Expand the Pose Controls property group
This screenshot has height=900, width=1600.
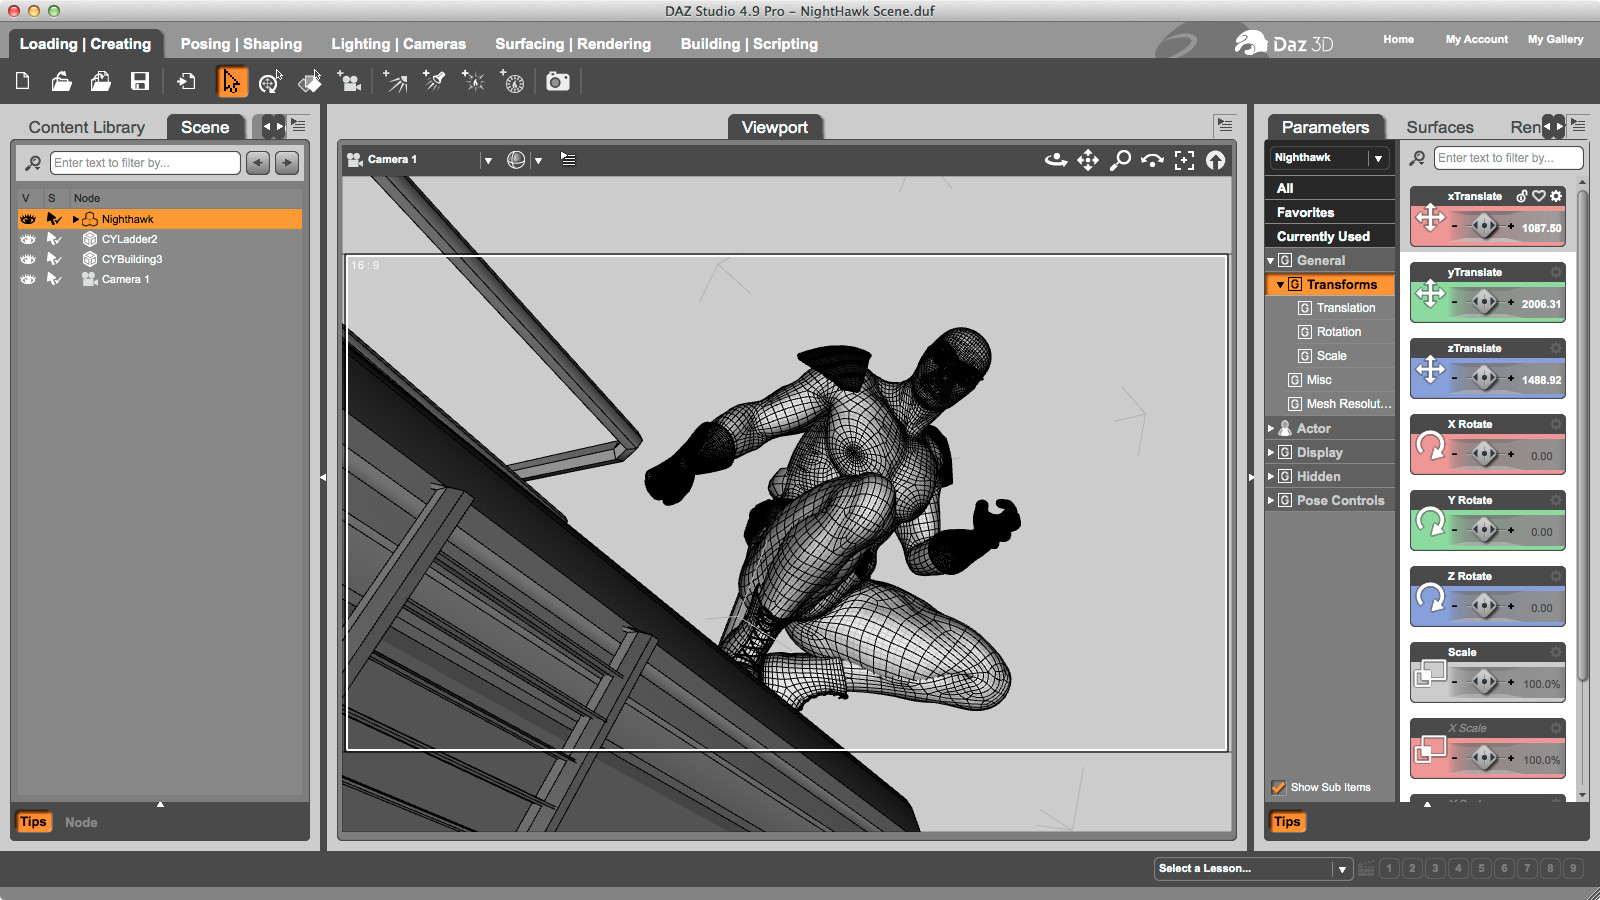(1271, 500)
